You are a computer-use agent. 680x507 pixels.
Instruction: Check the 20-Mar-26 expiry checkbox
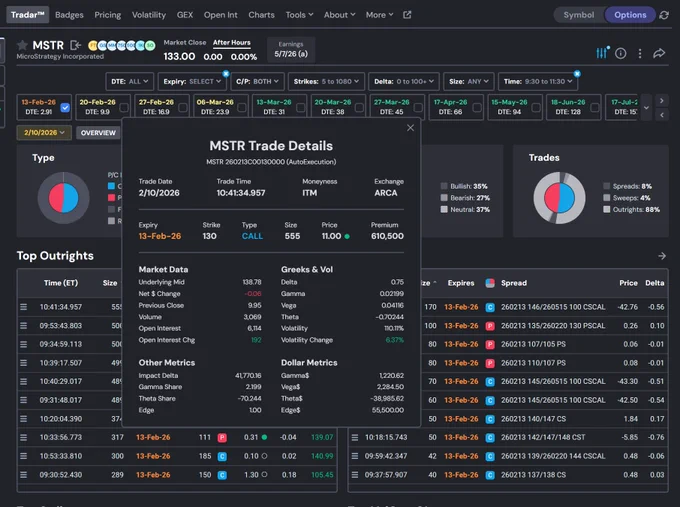360,107
